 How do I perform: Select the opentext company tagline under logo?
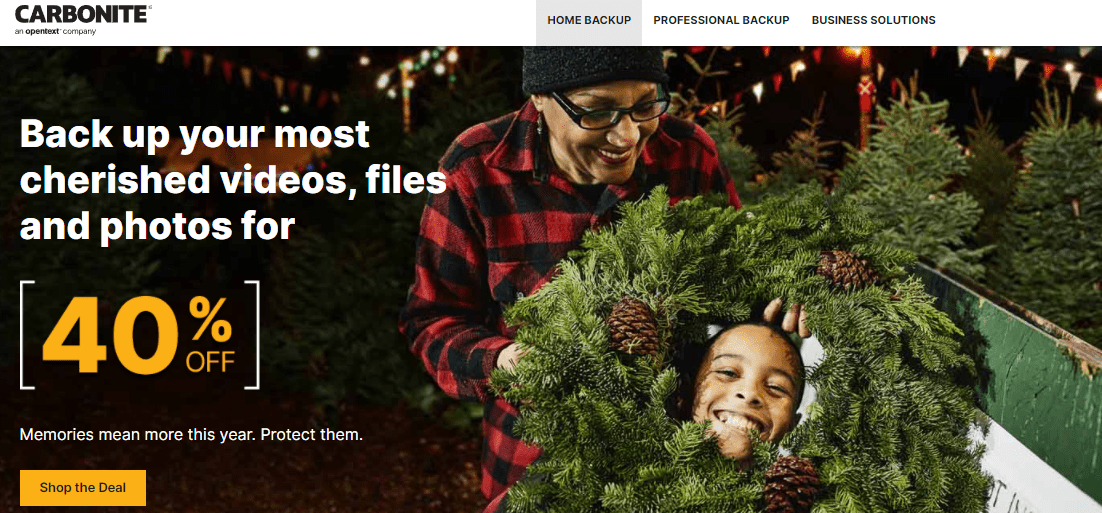[55, 32]
